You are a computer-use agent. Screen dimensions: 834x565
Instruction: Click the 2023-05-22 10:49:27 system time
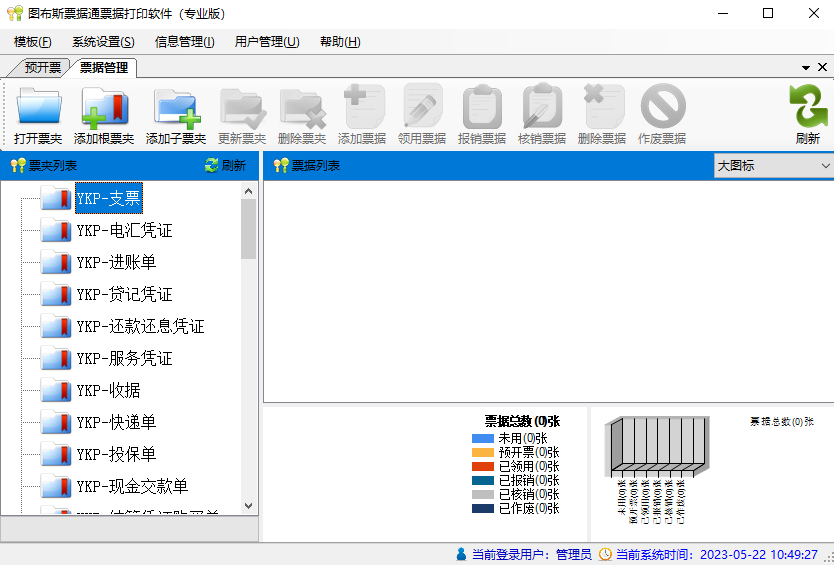click(759, 554)
